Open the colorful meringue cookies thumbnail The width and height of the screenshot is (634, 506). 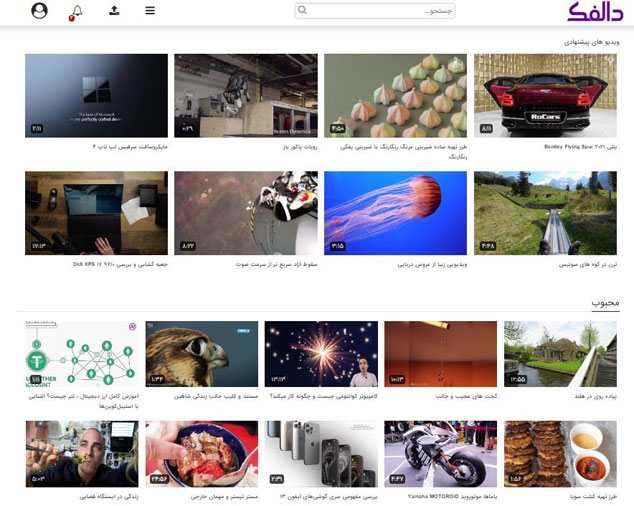[x=395, y=96]
